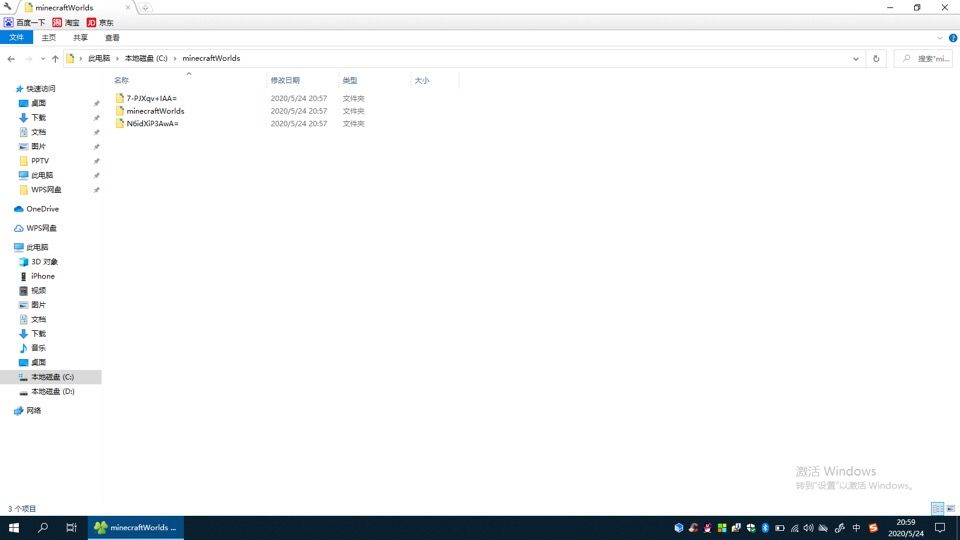
Task: Open the Sogou input method tray icon
Action: pos(873,528)
